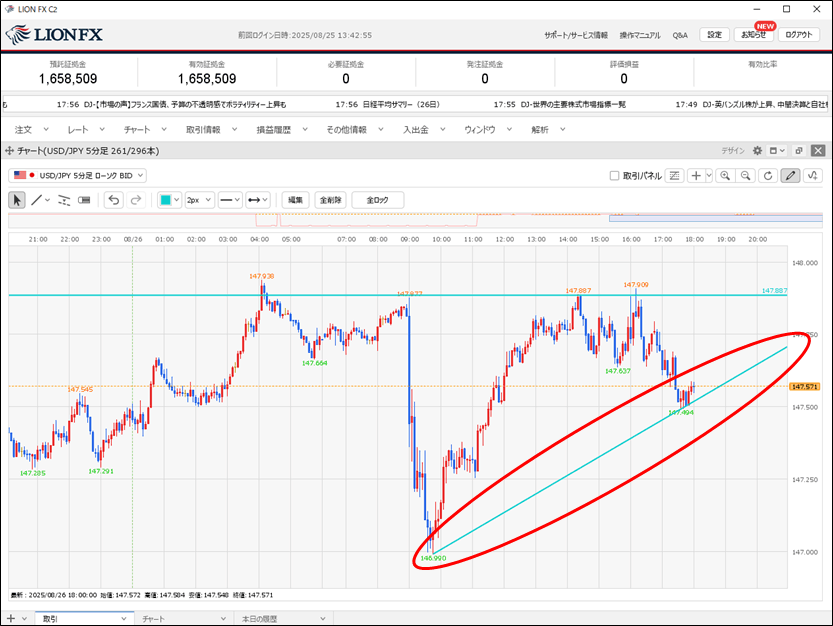Click the 147.571 current price label

tap(804, 387)
